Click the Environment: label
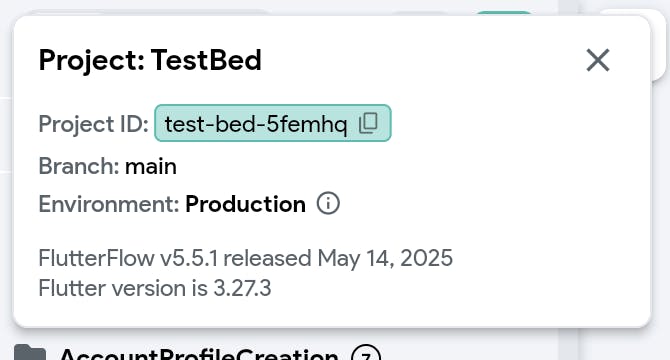 click(109, 204)
